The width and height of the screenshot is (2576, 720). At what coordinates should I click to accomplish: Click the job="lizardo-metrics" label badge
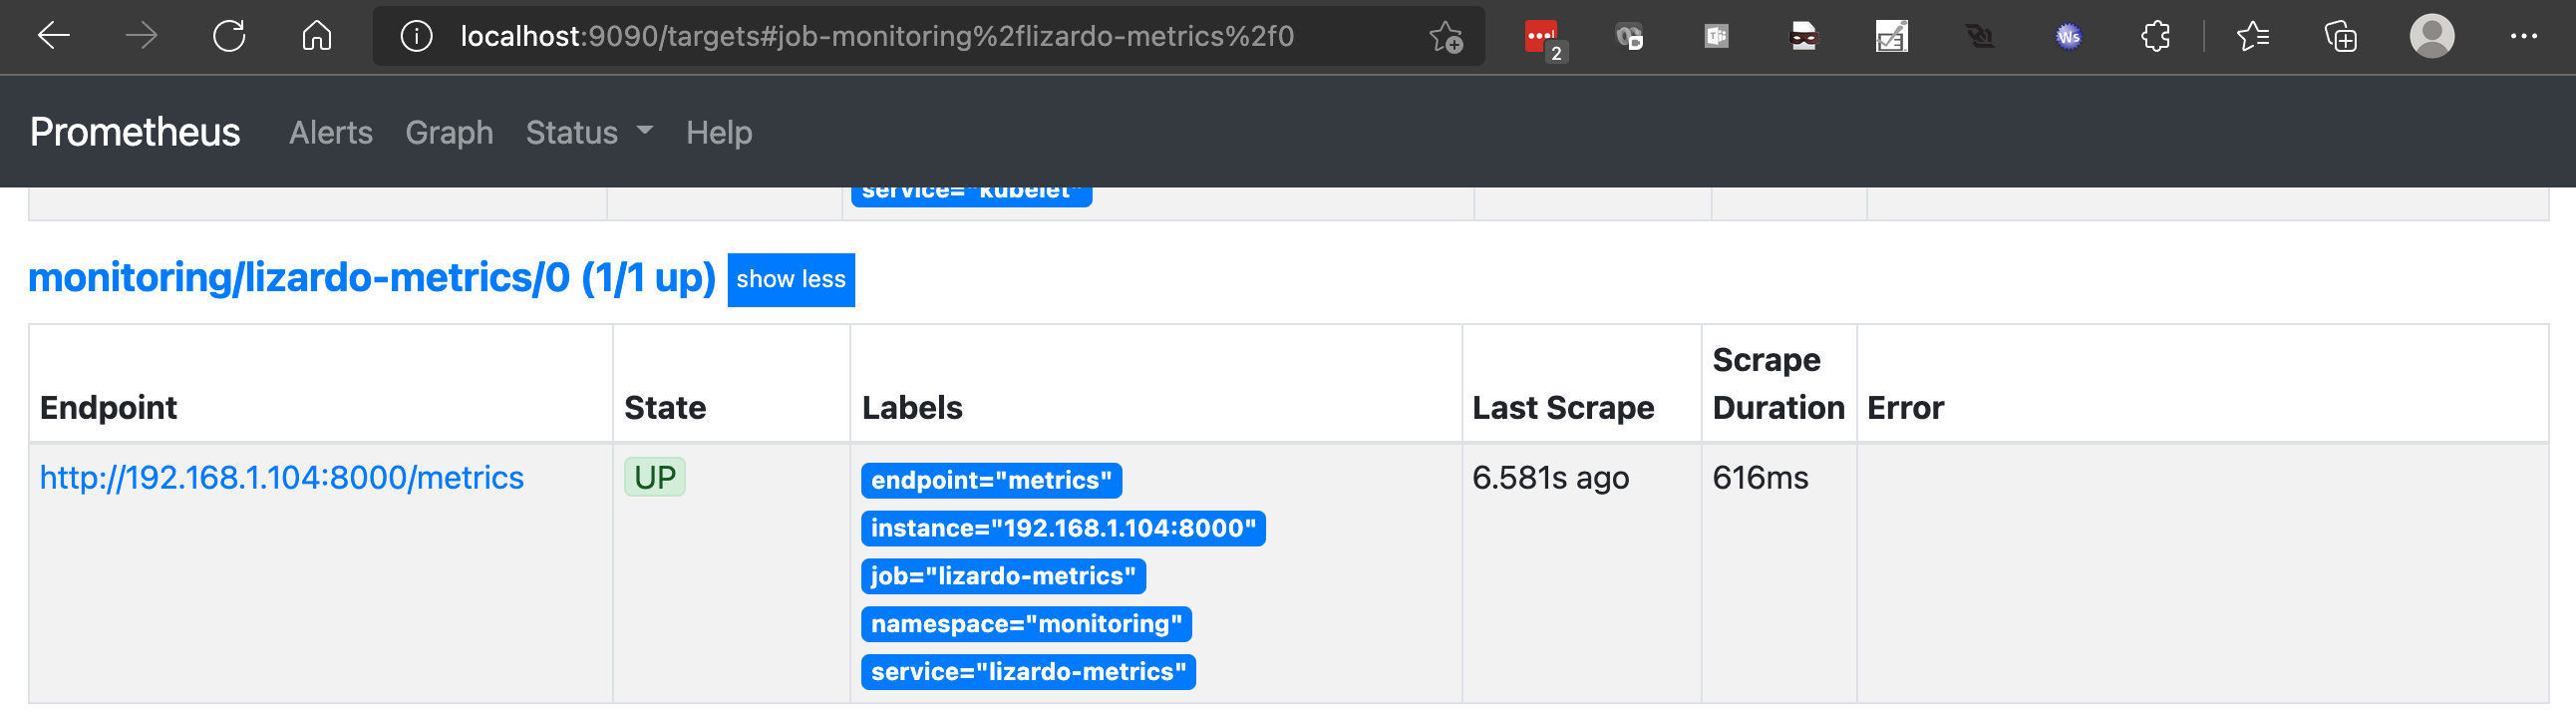1003,576
